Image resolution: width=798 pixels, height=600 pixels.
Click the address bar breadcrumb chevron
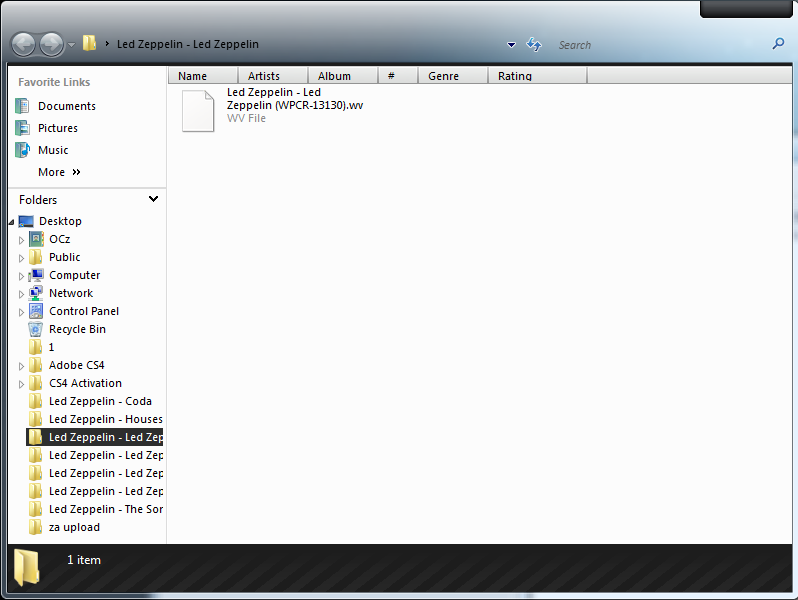[107, 44]
